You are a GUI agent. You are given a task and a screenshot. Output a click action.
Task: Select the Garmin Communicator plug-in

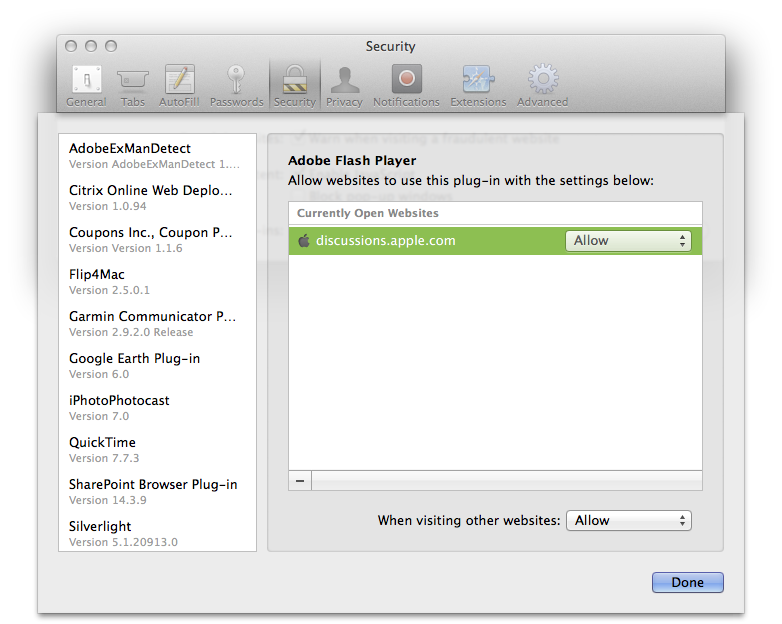coord(158,323)
